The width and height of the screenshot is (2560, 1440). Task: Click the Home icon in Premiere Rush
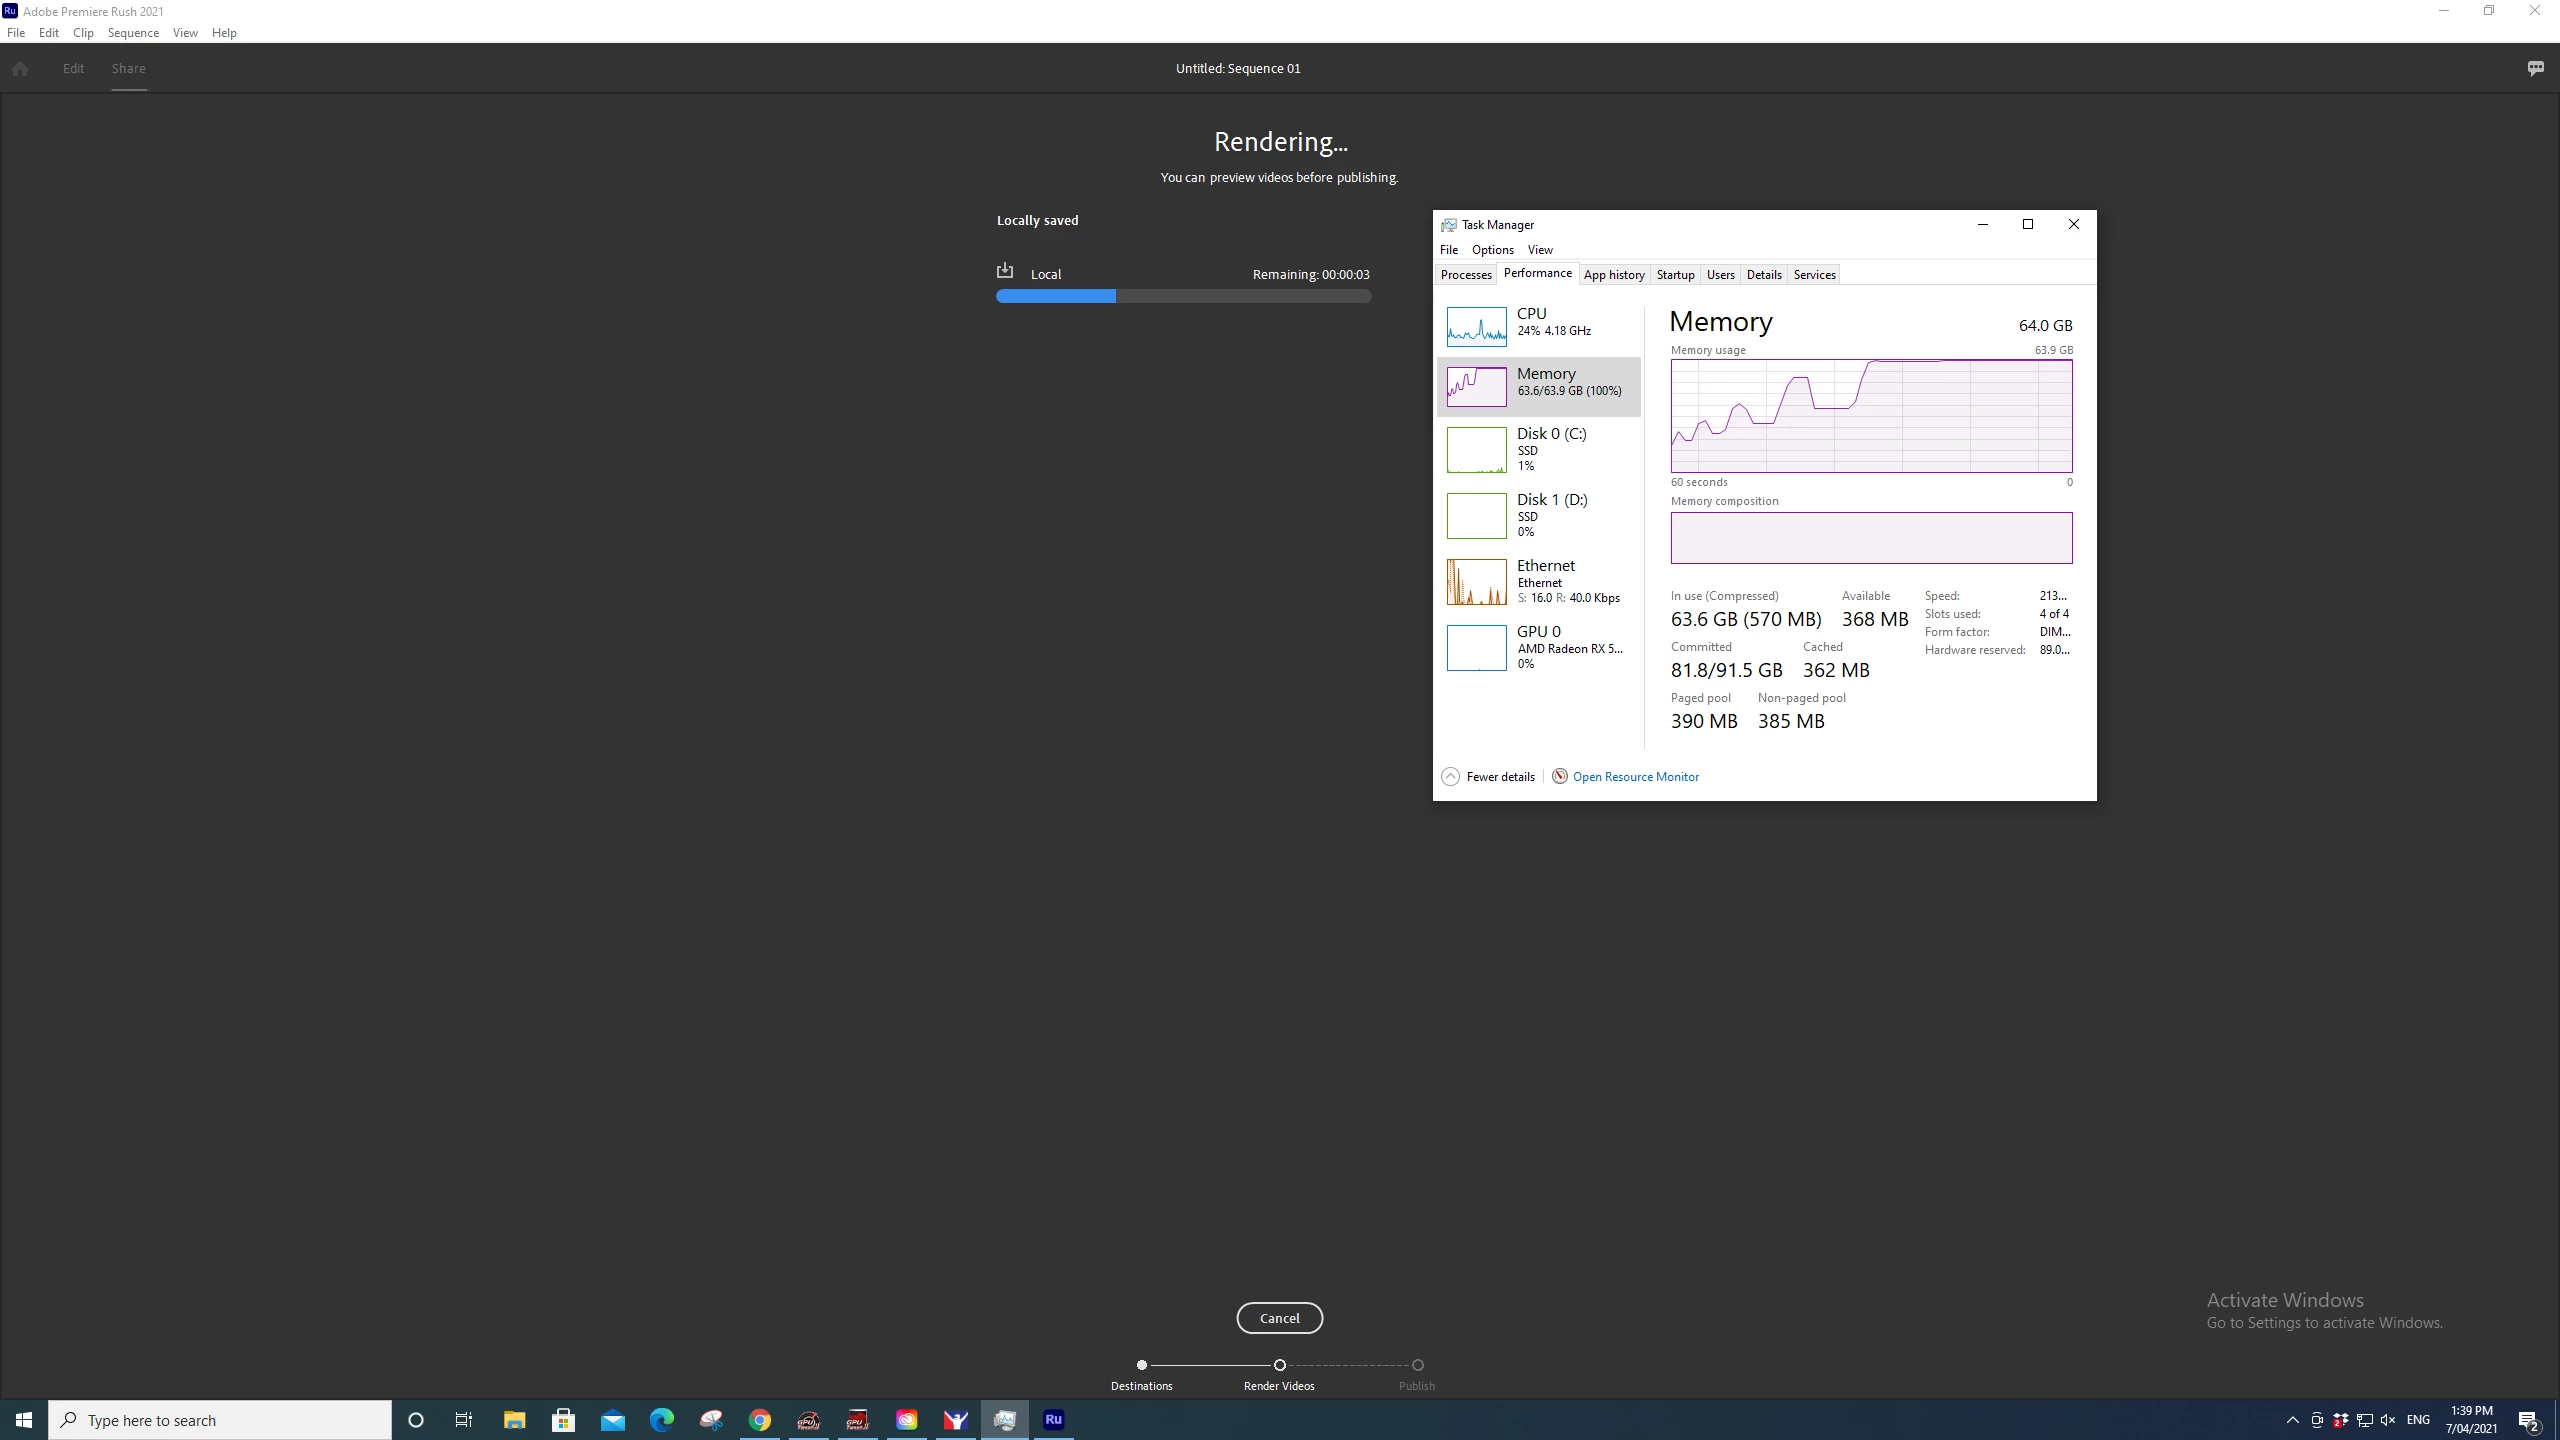coord(20,69)
